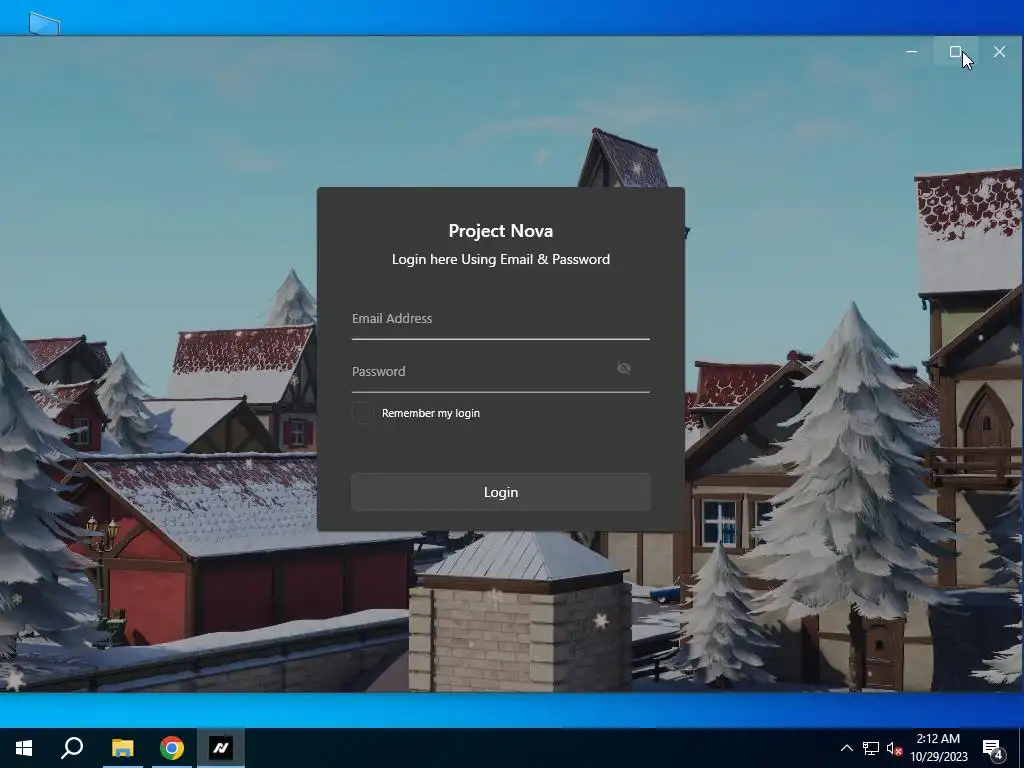Image resolution: width=1024 pixels, height=768 pixels.
Task: Show hidden system tray icons
Action: (x=846, y=748)
